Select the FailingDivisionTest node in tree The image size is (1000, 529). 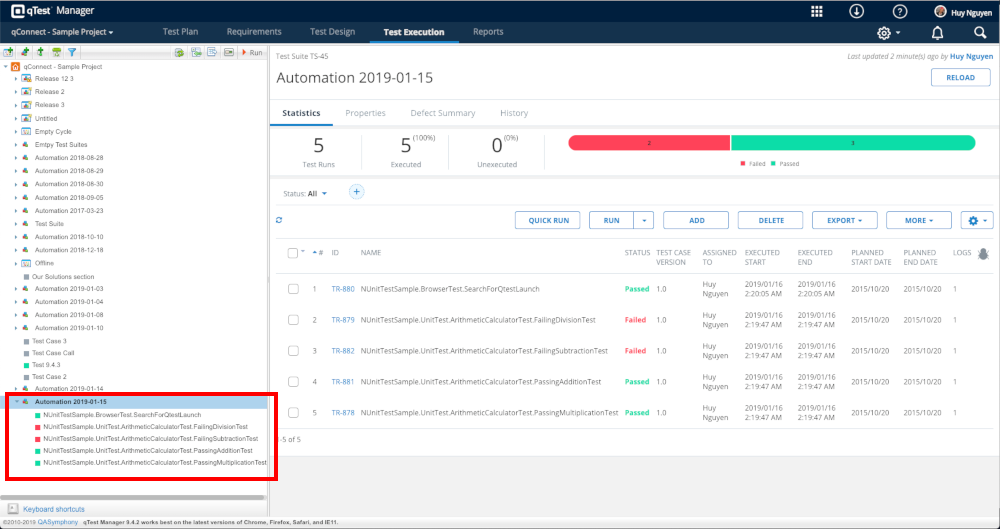tap(145, 426)
